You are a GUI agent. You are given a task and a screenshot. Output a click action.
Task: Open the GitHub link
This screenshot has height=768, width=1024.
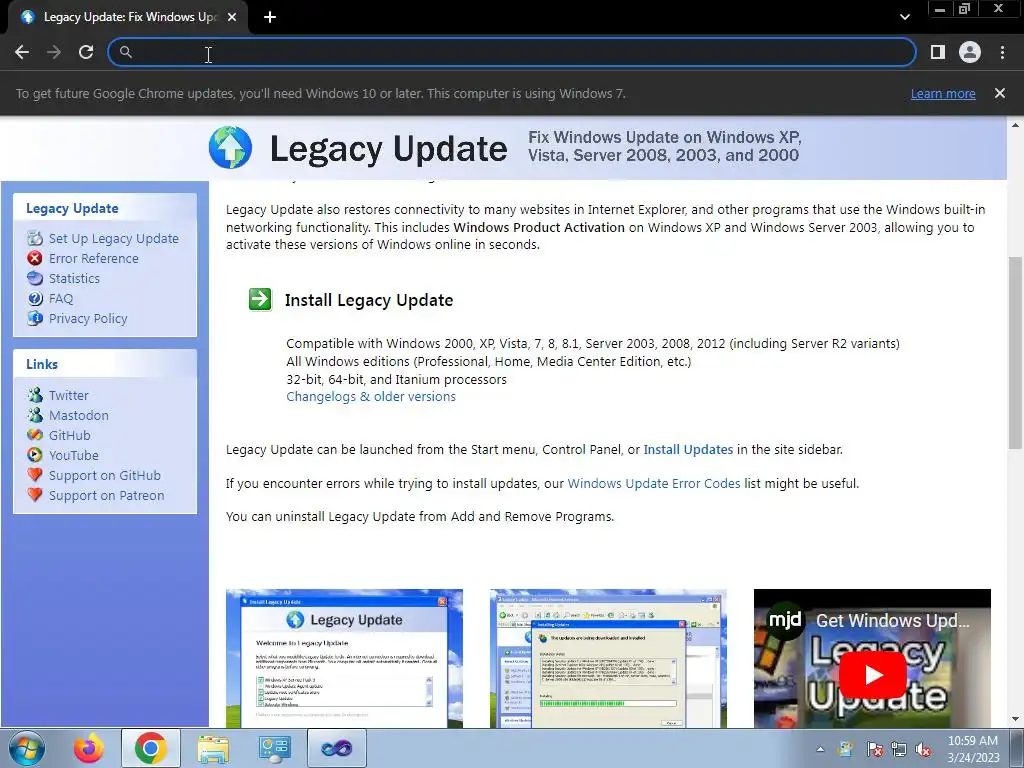click(69, 436)
